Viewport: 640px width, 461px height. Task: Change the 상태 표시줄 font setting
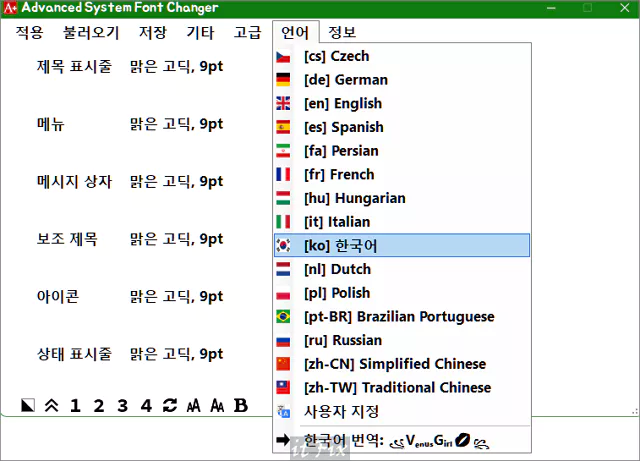coord(176,354)
